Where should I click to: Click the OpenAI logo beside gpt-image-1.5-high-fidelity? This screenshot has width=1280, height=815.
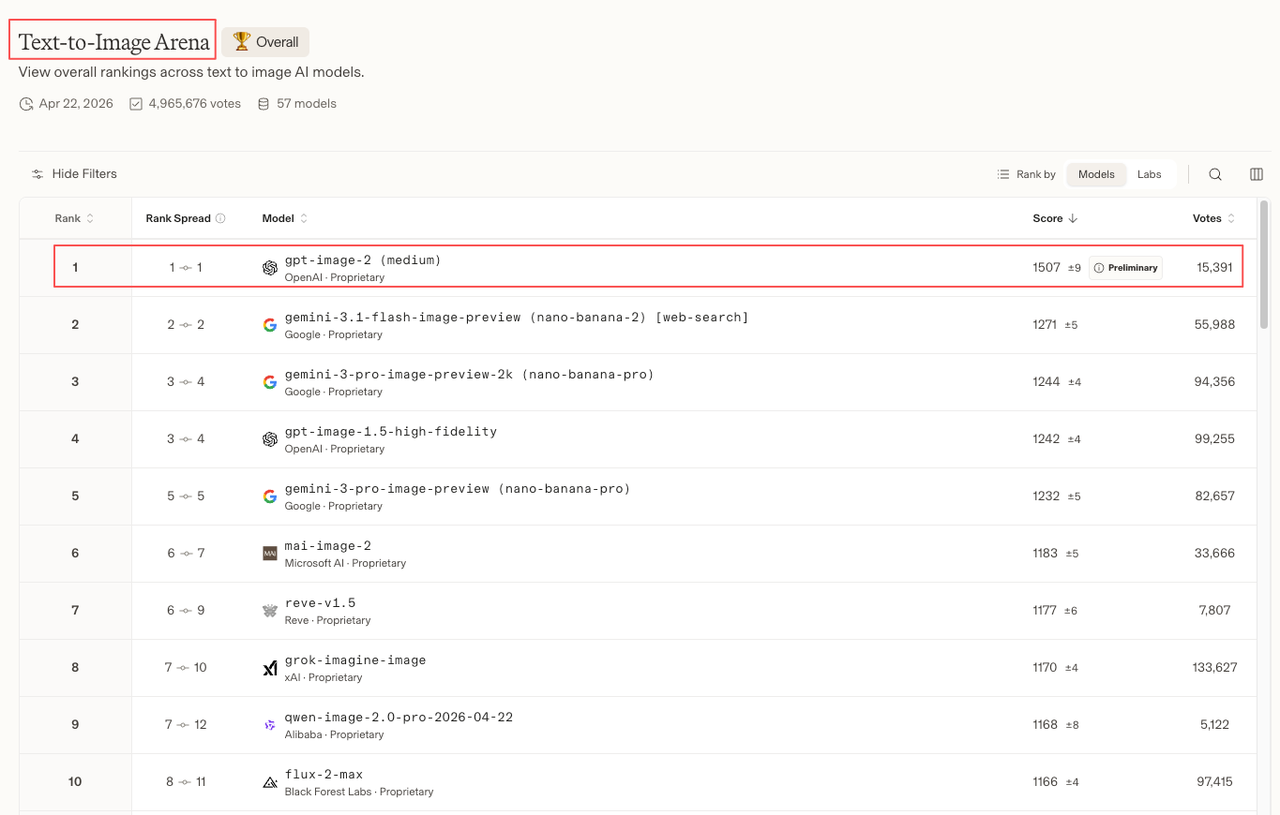point(269,439)
